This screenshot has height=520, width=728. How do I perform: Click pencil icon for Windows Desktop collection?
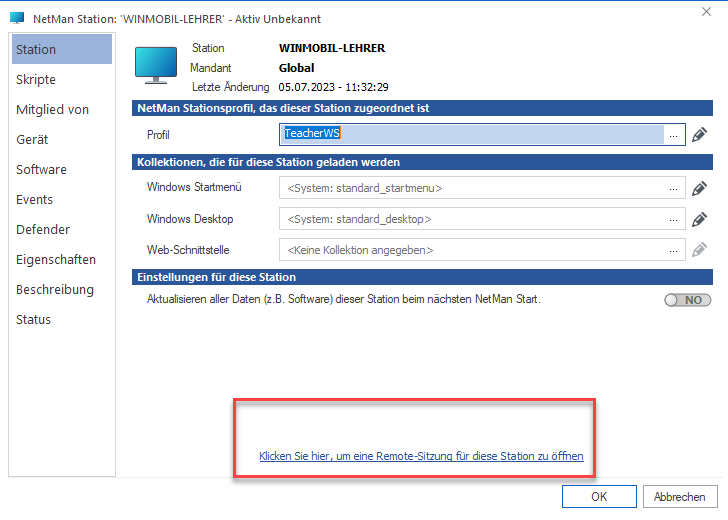(699, 219)
